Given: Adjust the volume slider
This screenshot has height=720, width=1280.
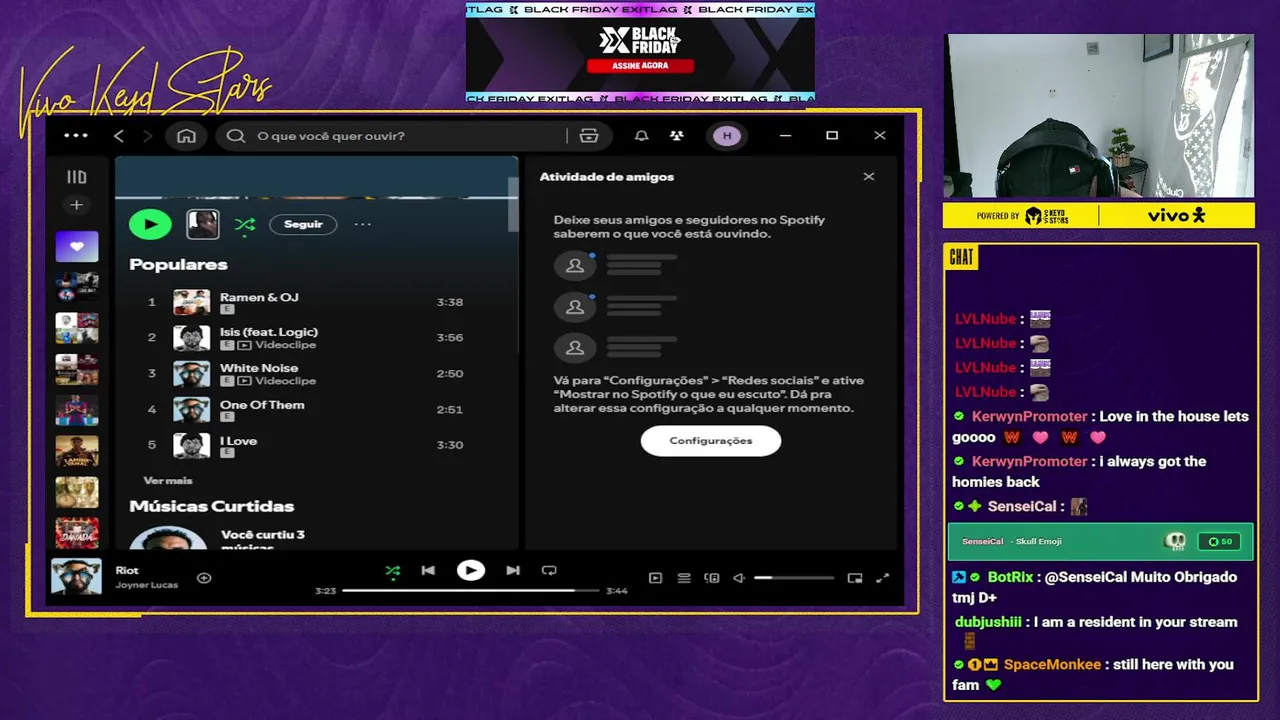Looking at the screenshot, I should 794,578.
